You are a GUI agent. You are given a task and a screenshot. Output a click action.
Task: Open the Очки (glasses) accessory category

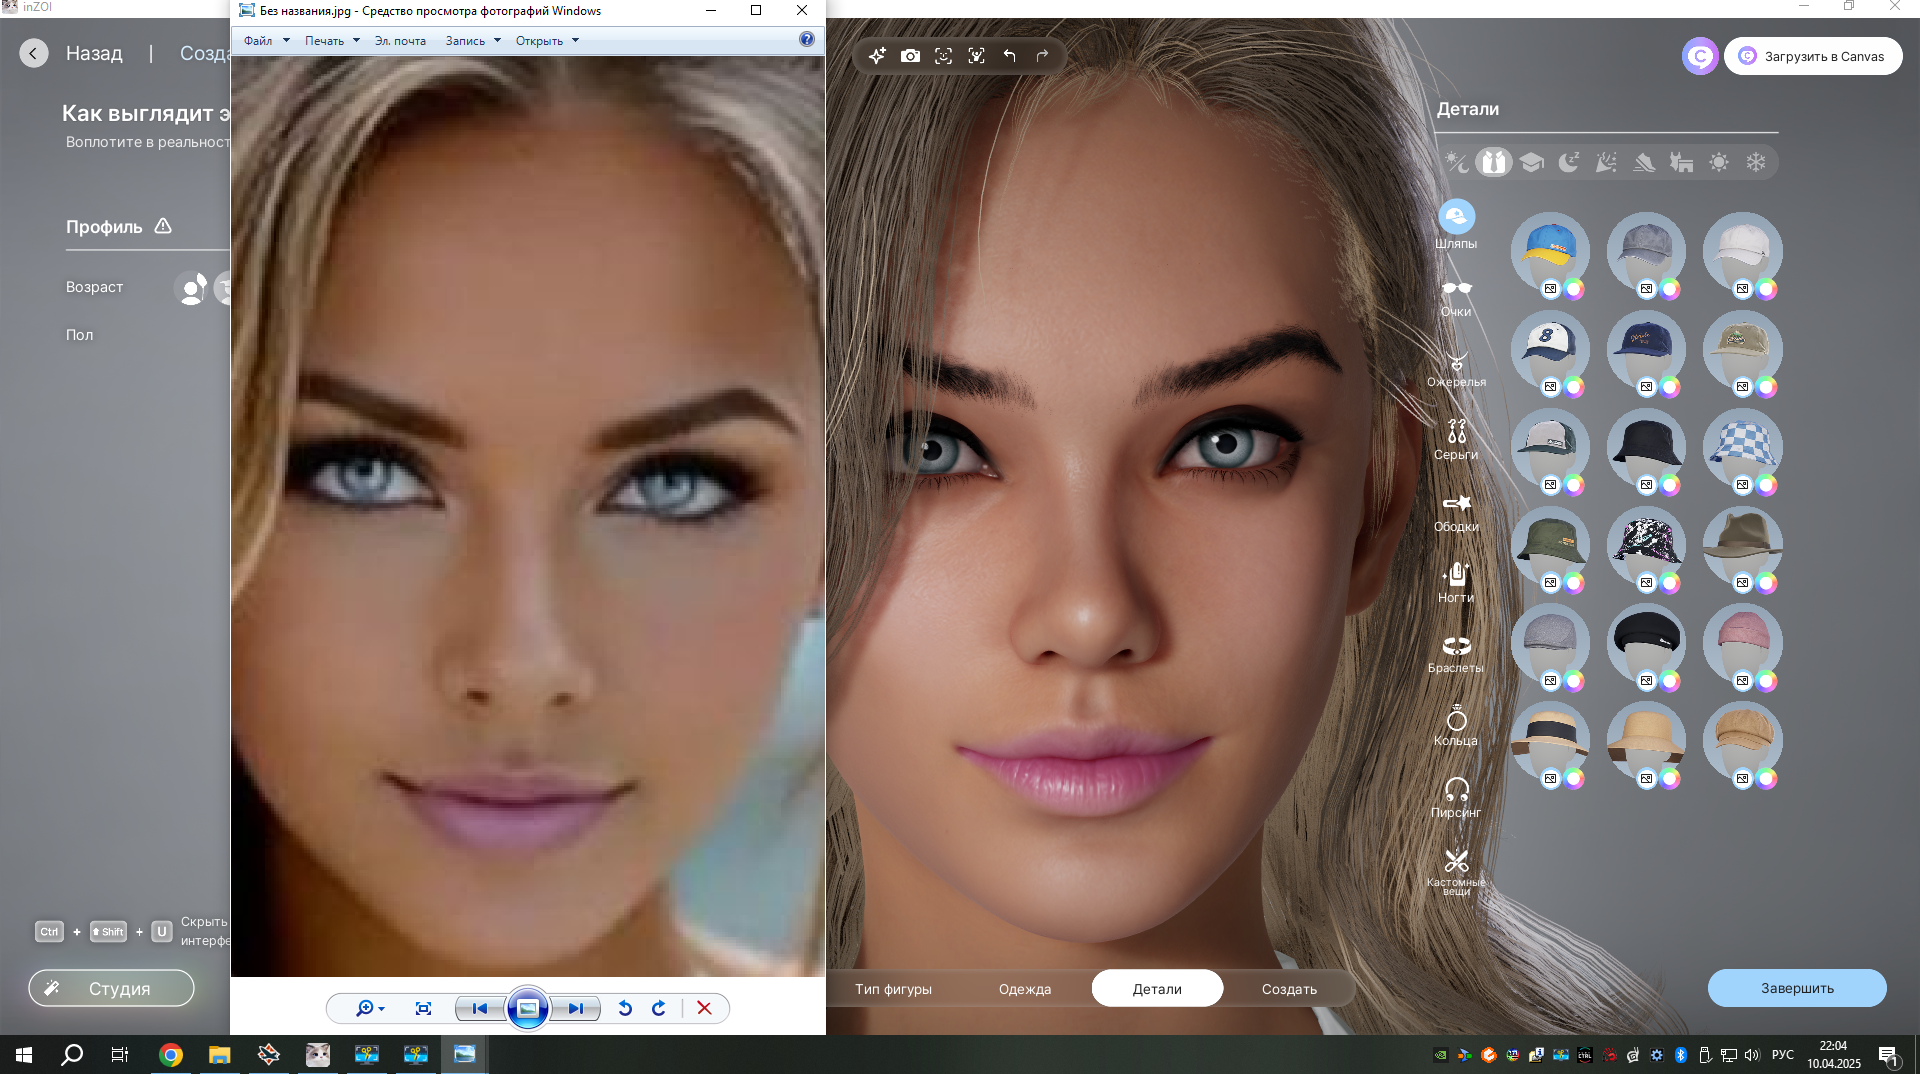pyautogui.click(x=1456, y=297)
